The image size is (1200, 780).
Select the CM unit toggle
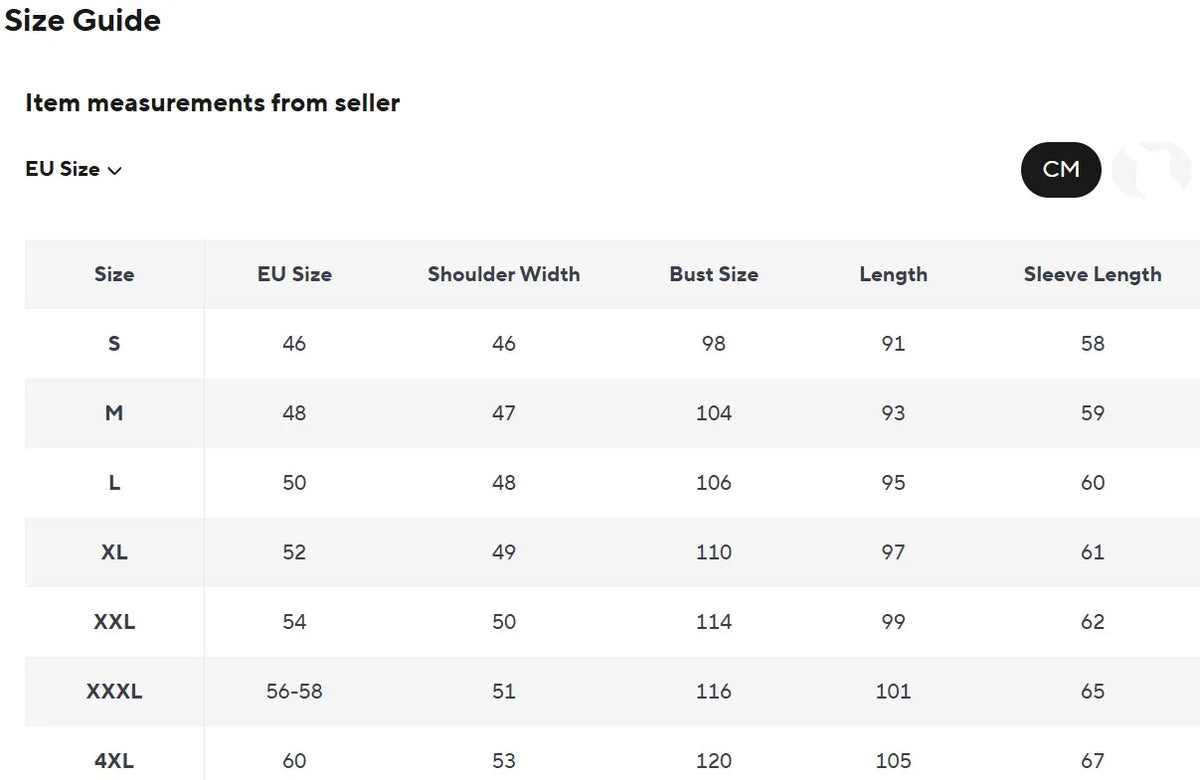(1061, 170)
